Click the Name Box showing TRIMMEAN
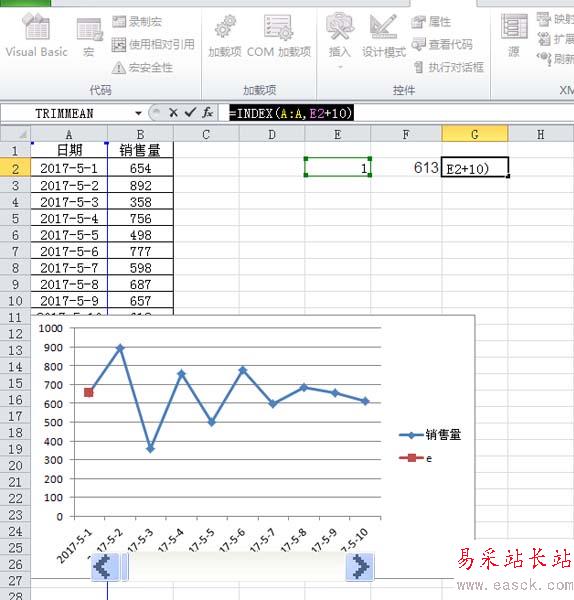The image size is (574, 600). click(65, 113)
